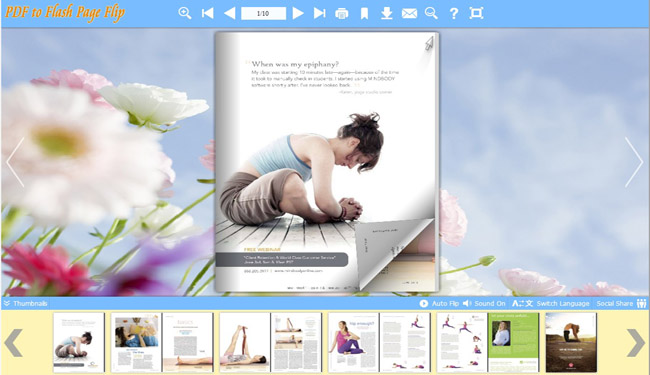
Task: Open the thumbnail with two floor-exercise photos and text
Action: (296, 342)
